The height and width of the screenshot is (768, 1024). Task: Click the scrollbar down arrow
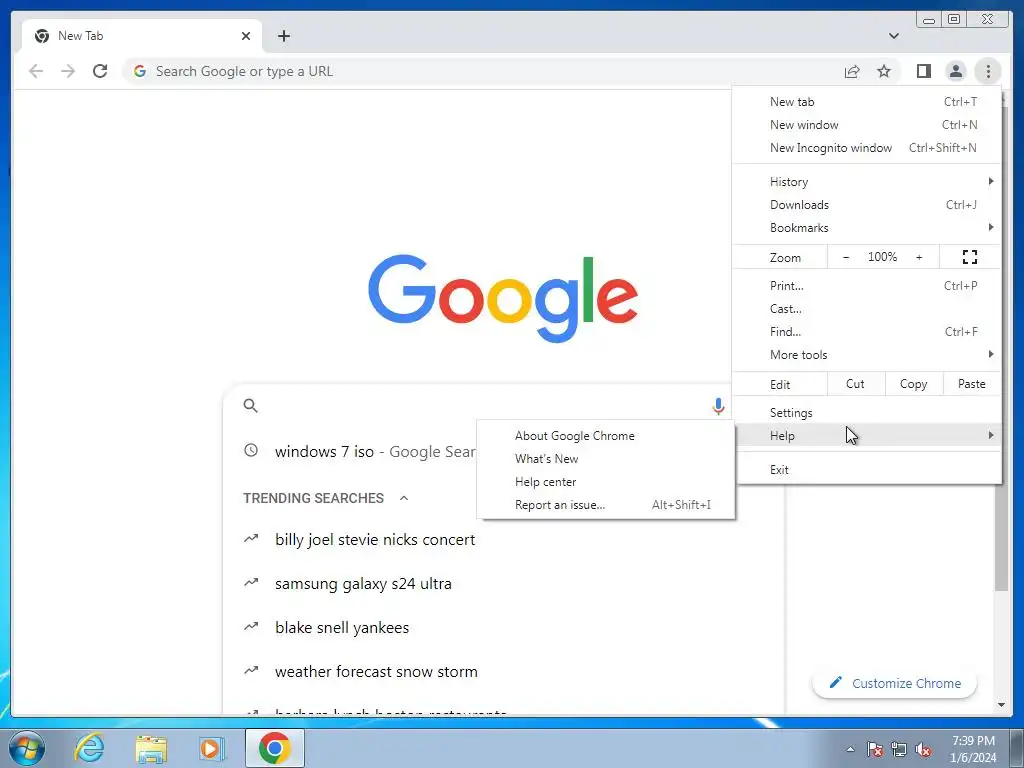coord(1002,705)
